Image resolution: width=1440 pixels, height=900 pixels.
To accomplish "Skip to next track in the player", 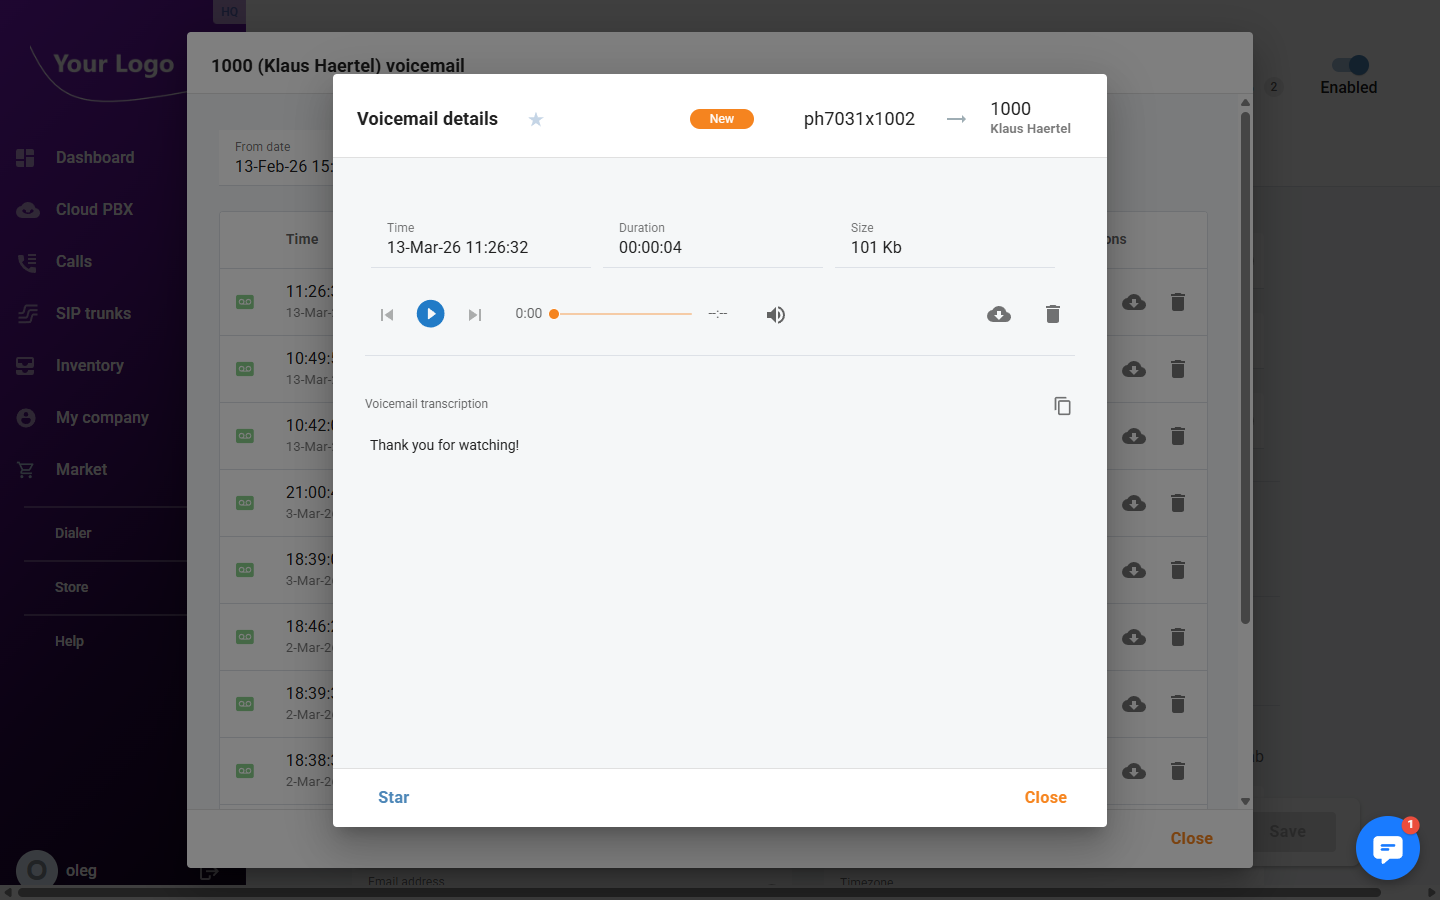I will click(475, 314).
